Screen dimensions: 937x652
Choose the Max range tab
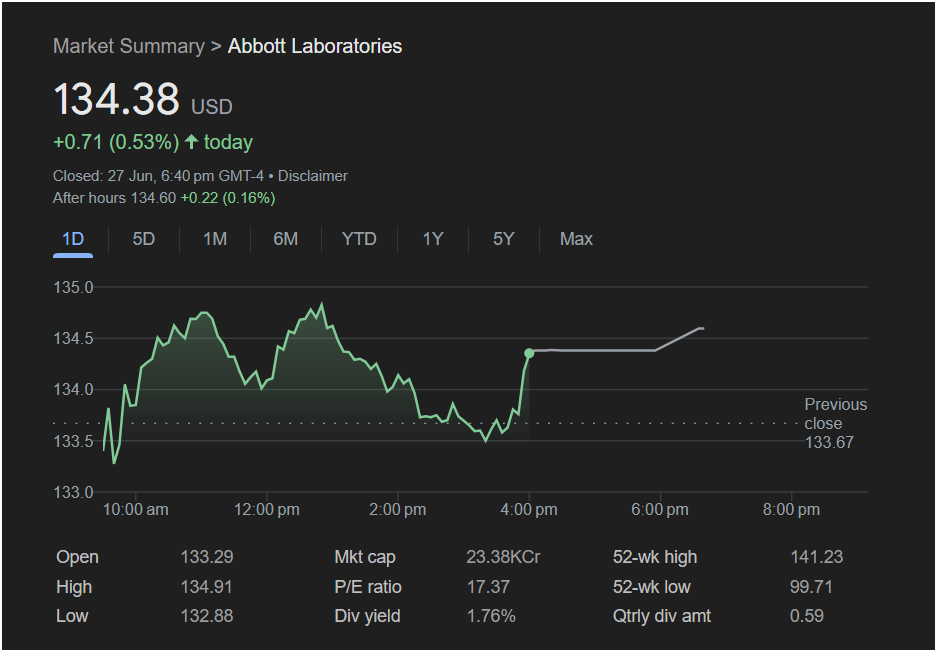(x=576, y=239)
